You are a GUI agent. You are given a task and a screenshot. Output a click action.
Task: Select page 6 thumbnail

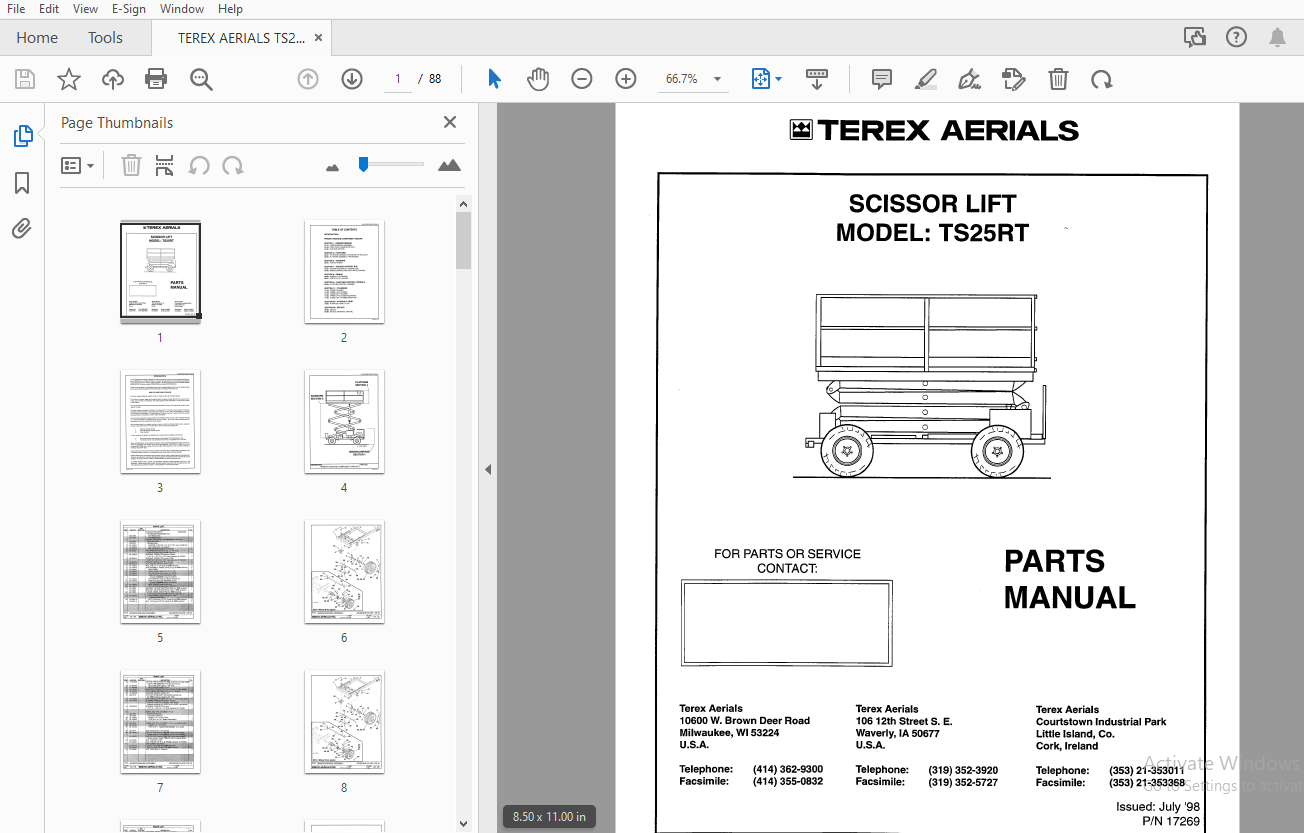click(344, 572)
